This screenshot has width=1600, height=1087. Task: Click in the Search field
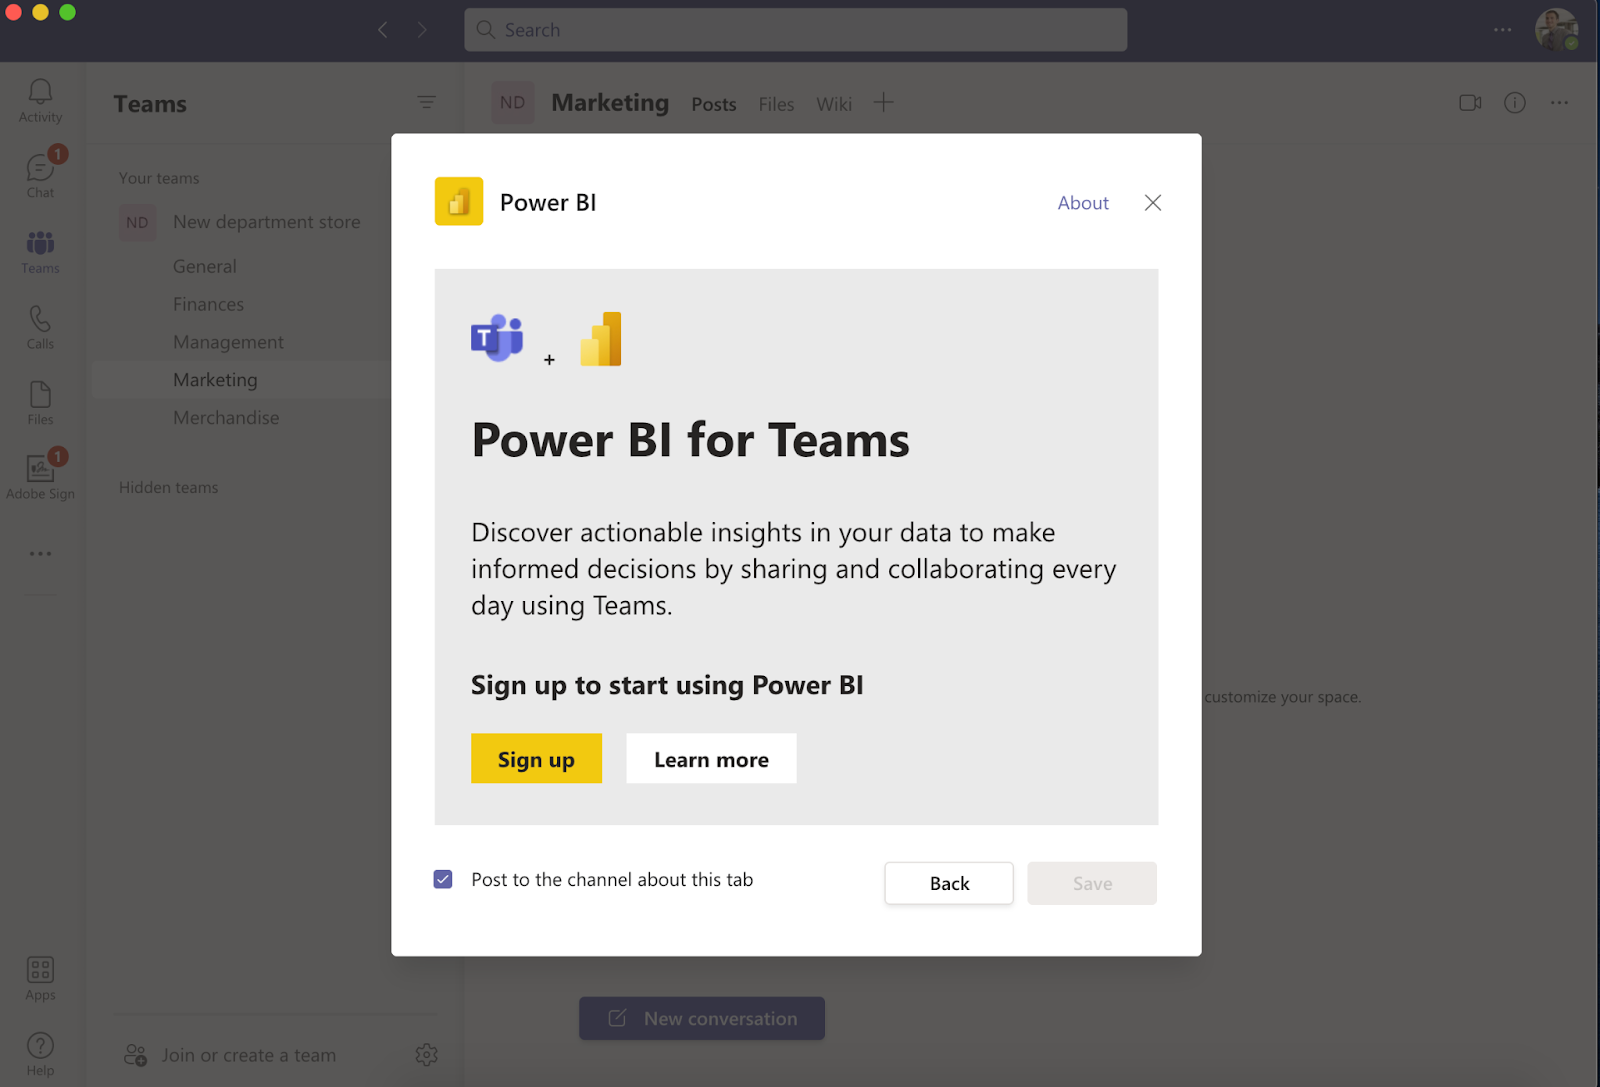coord(795,30)
